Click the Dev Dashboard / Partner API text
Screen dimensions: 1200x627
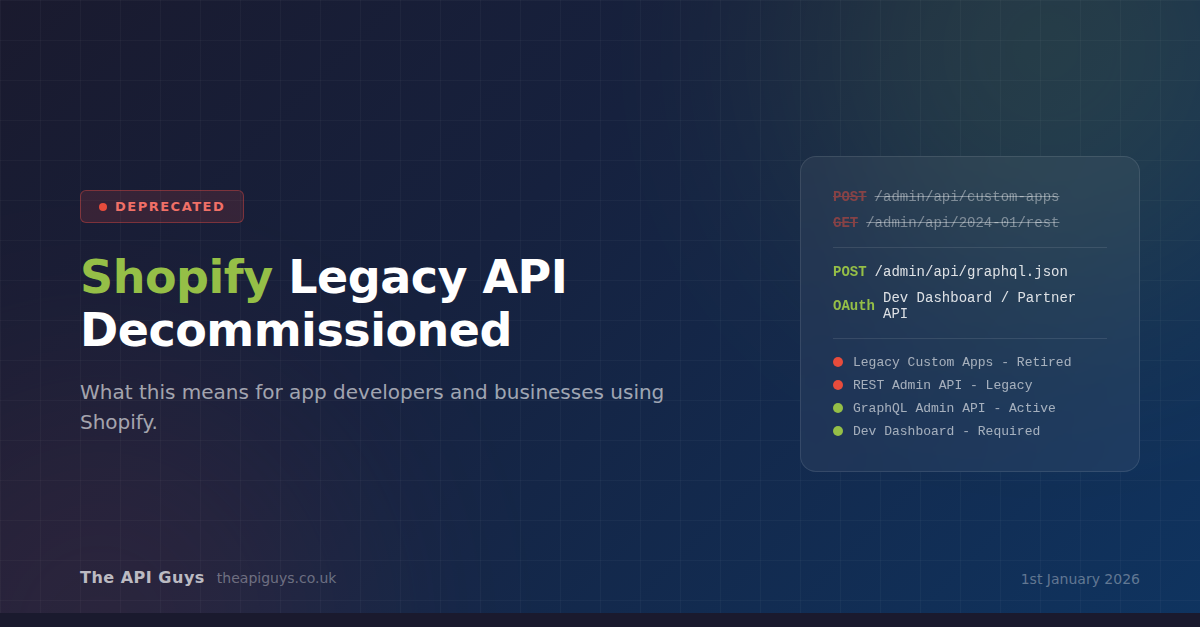pos(978,305)
